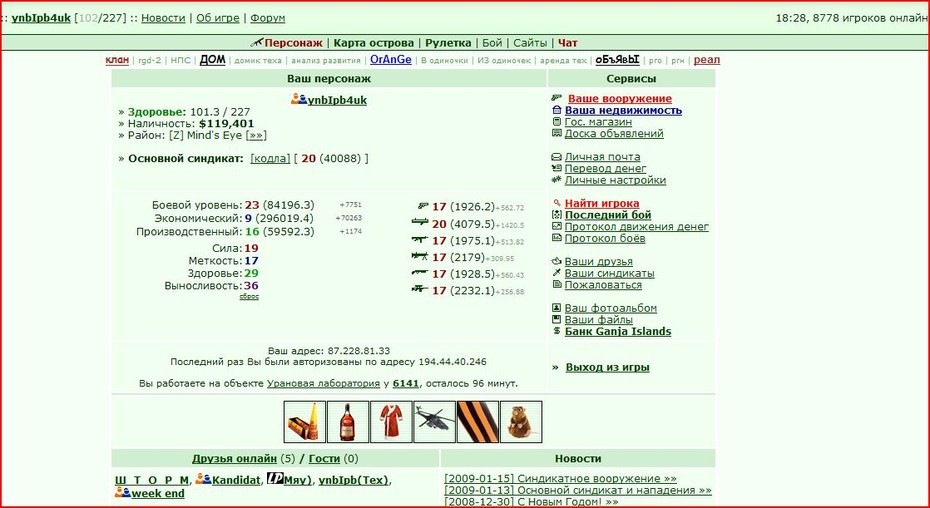Open Личная почта mailbox

[x=602, y=157]
